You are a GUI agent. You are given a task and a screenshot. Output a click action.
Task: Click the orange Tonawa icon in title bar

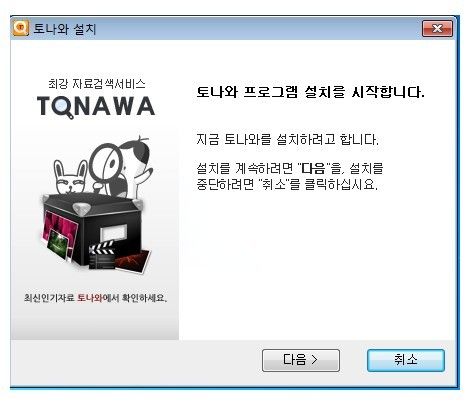(21, 28)
